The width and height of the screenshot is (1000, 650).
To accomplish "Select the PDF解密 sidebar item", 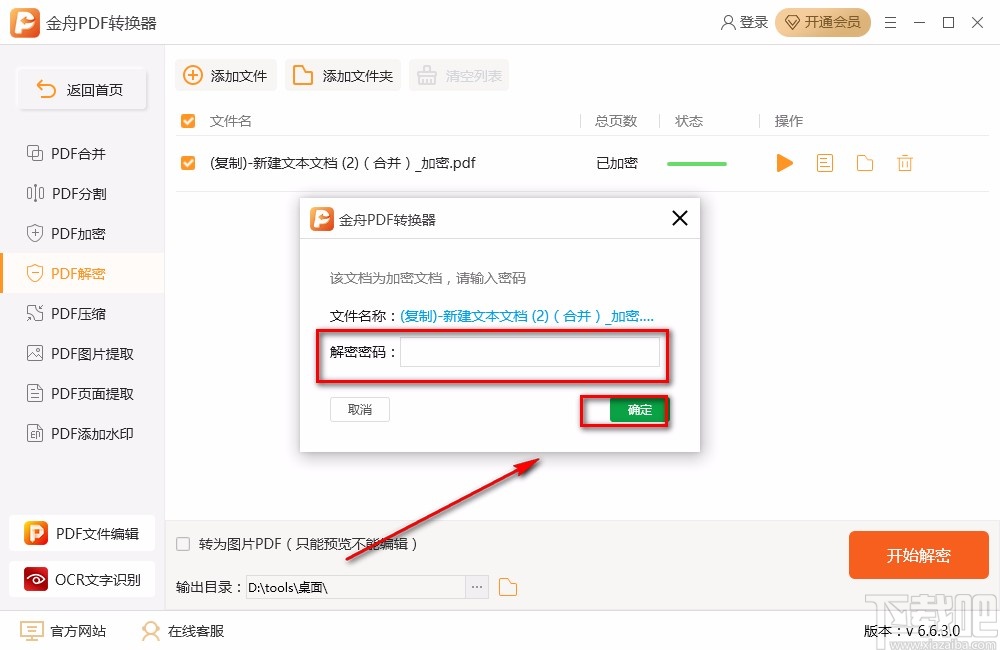I will 82,273.
